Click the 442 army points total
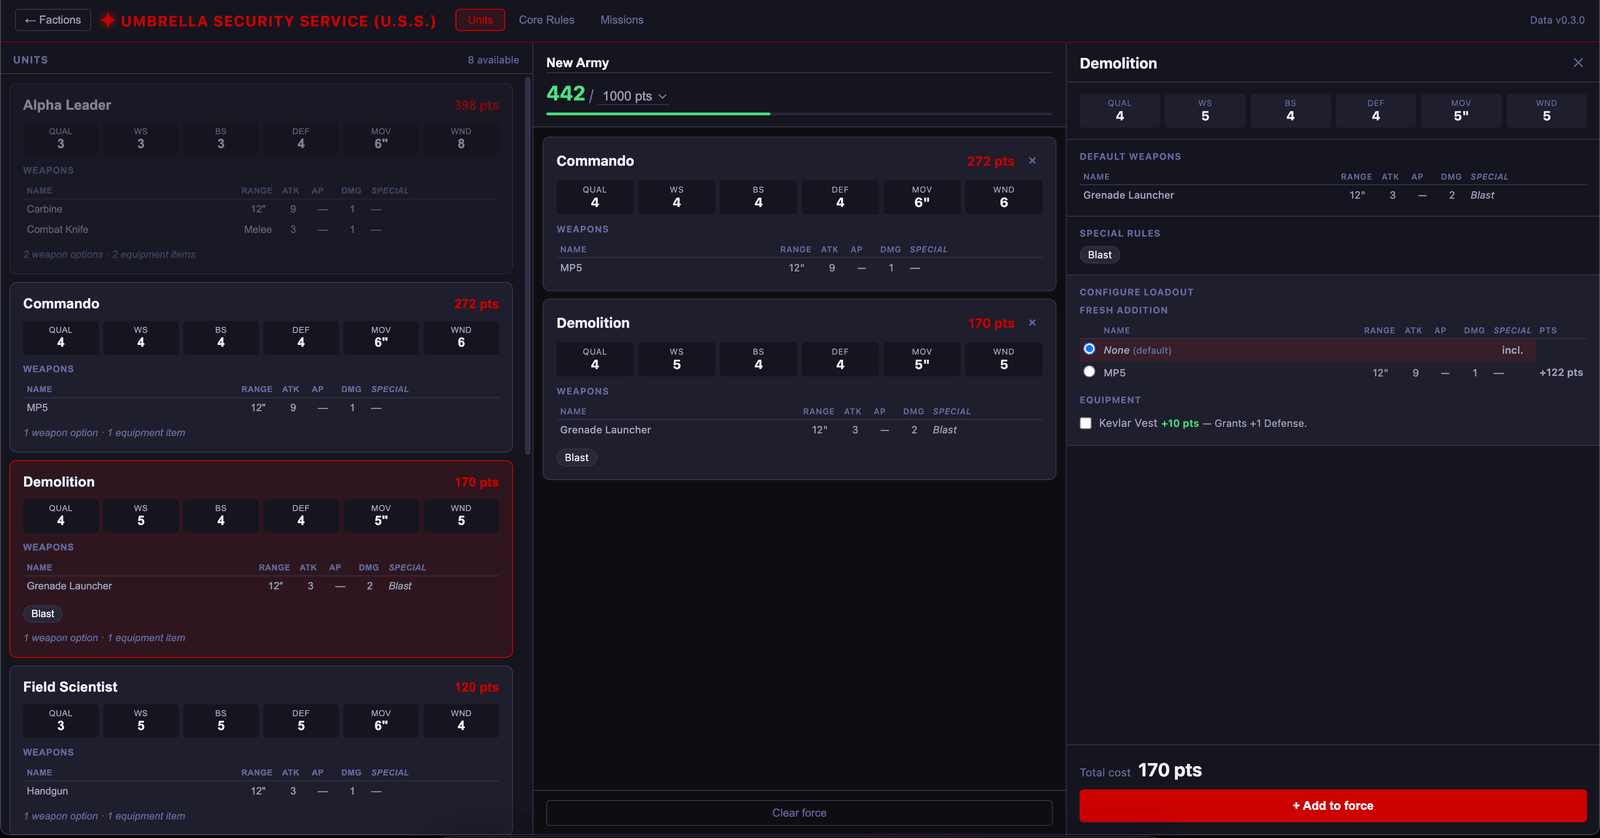Image resolution: width=1600 pixels, height=838 pixels. (566, 93)
